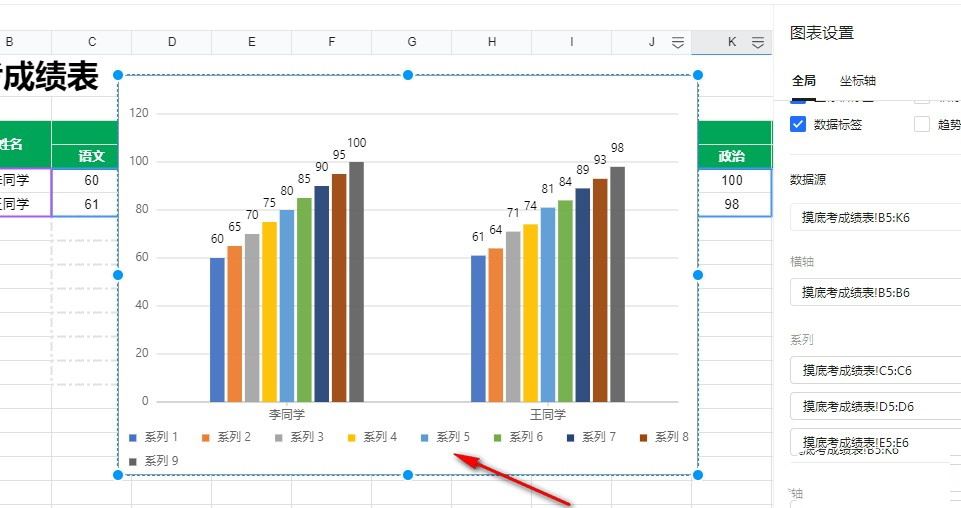Click the filter icon in column K header
The height and width of the screenshot is (508, 961).
758,42
